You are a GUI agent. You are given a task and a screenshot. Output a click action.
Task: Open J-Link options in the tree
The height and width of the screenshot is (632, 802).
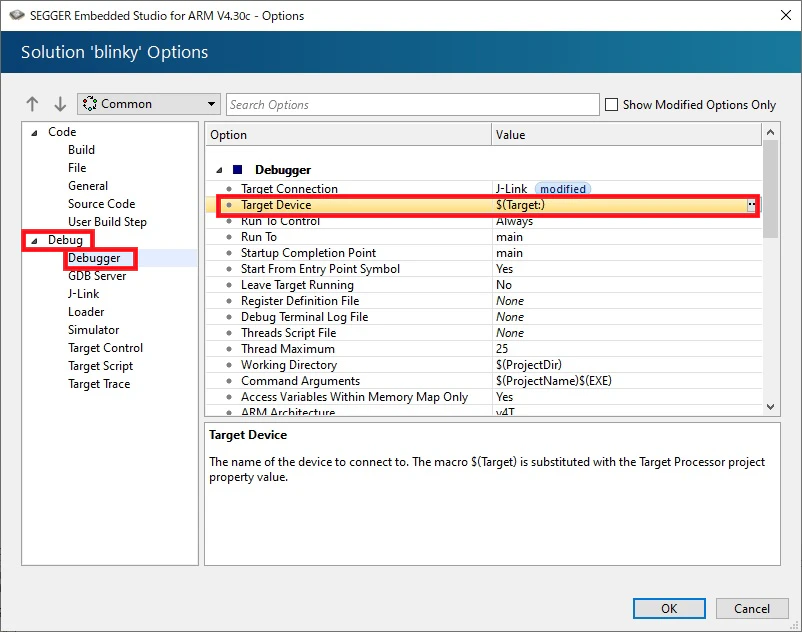click(x=84, y=294)
